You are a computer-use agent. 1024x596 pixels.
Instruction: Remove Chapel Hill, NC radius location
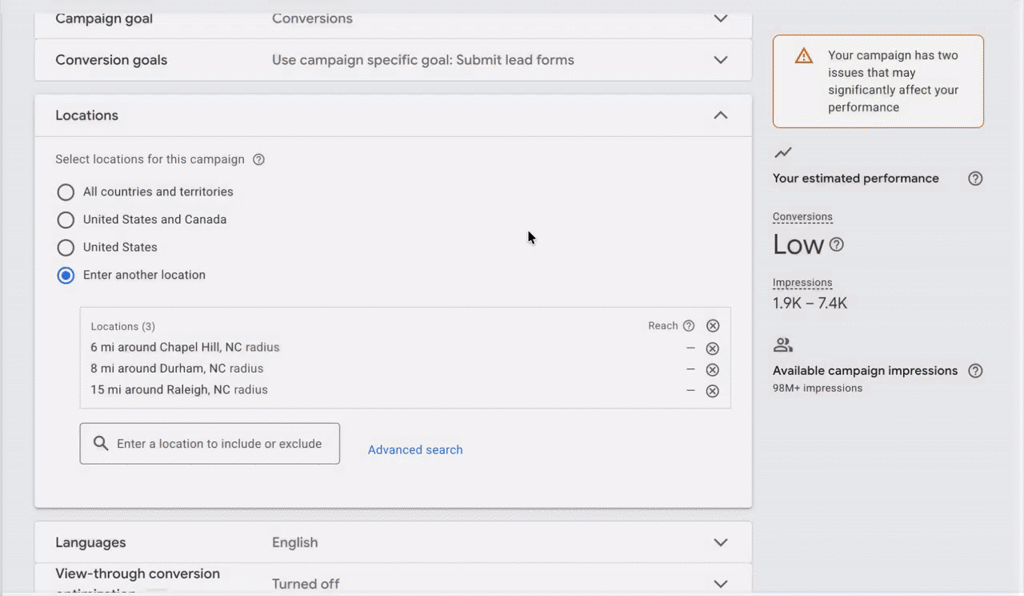pos(712,348)
